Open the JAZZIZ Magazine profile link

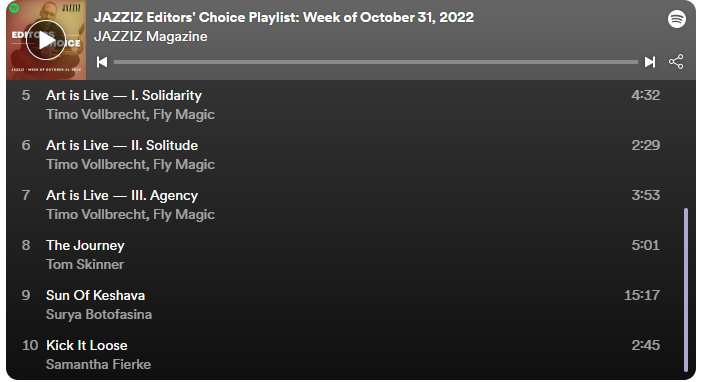coord(151,37)
